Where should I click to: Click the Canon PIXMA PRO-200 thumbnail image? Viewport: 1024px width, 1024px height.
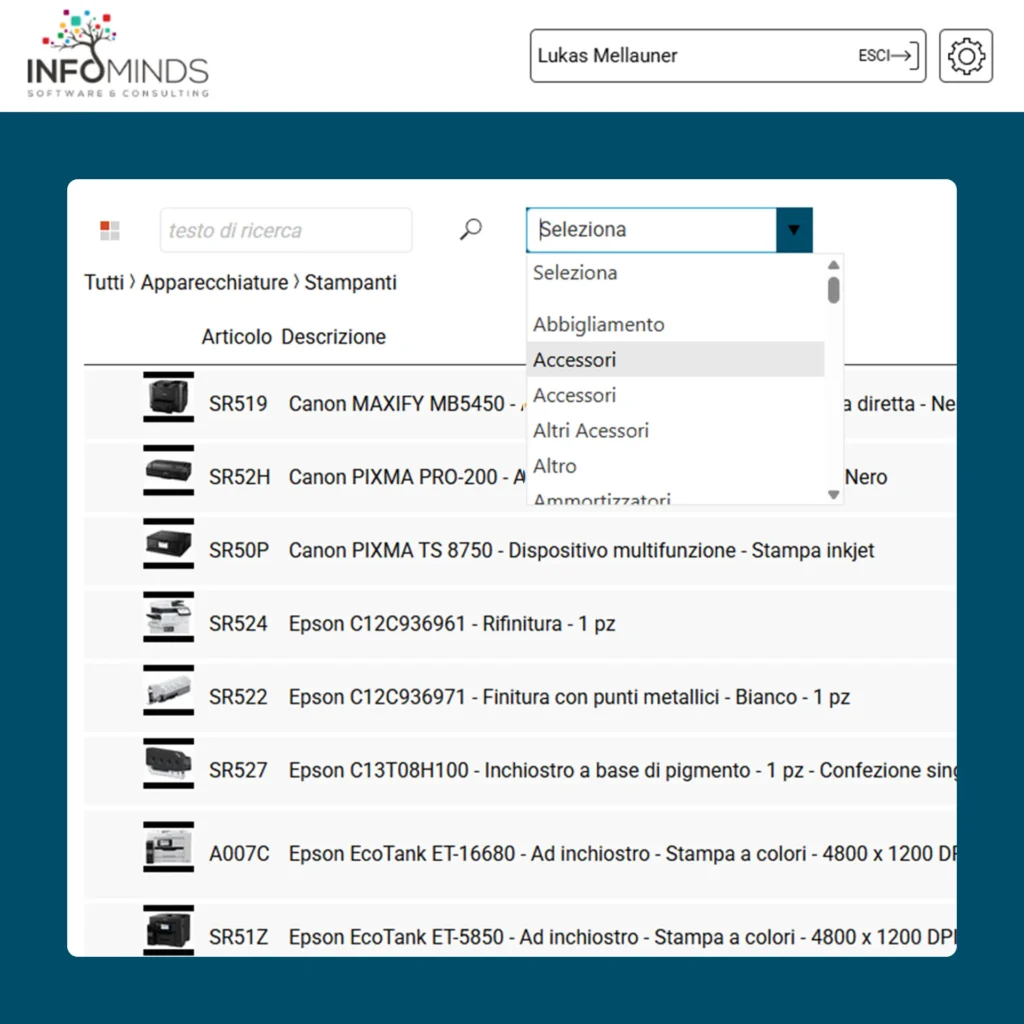[x=168, y=471]
